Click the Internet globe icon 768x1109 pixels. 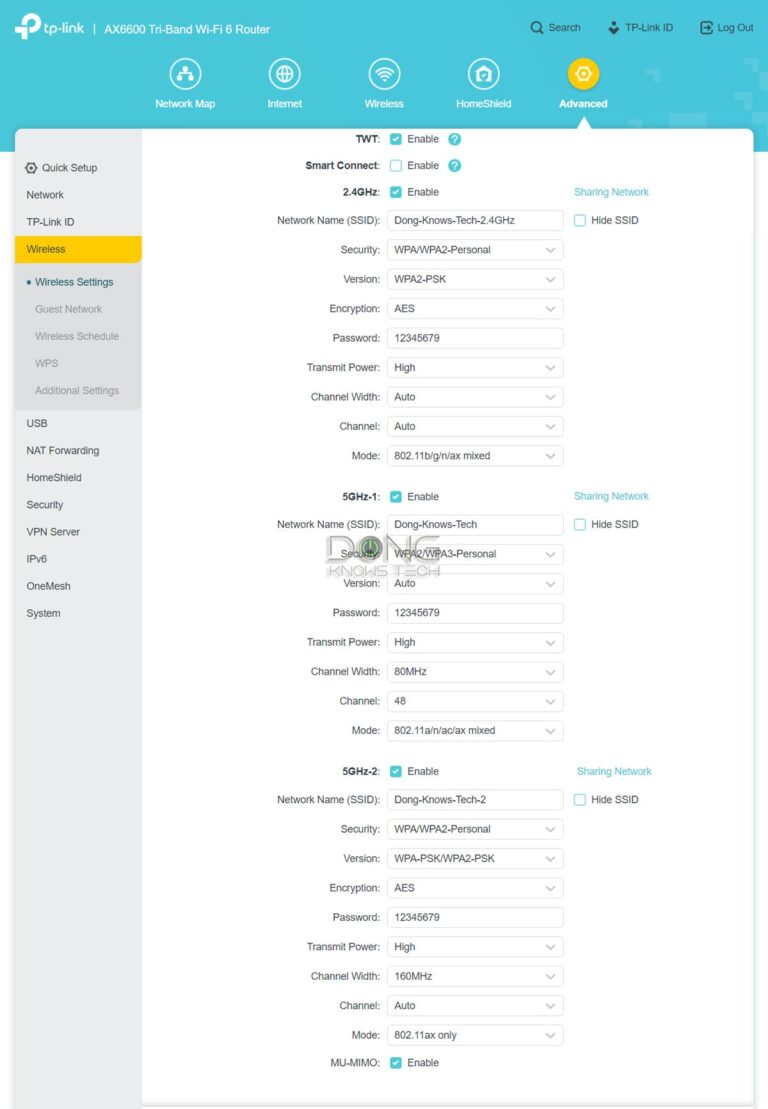[x=285, y=74]
